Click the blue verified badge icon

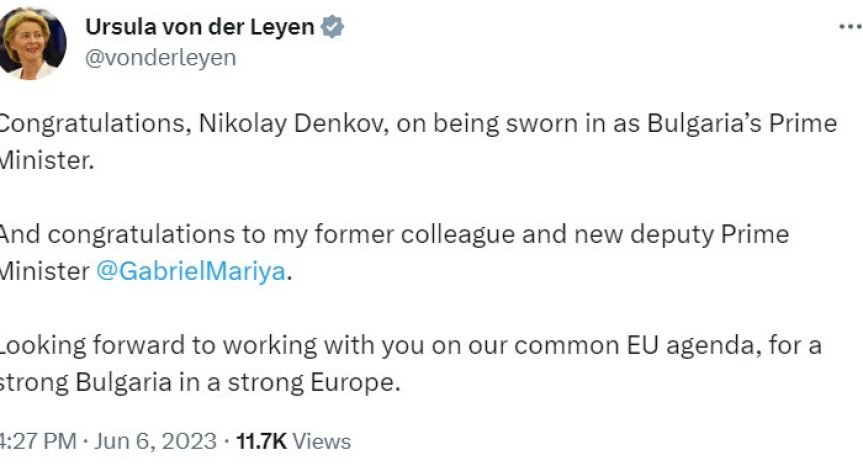pos(334,27)
